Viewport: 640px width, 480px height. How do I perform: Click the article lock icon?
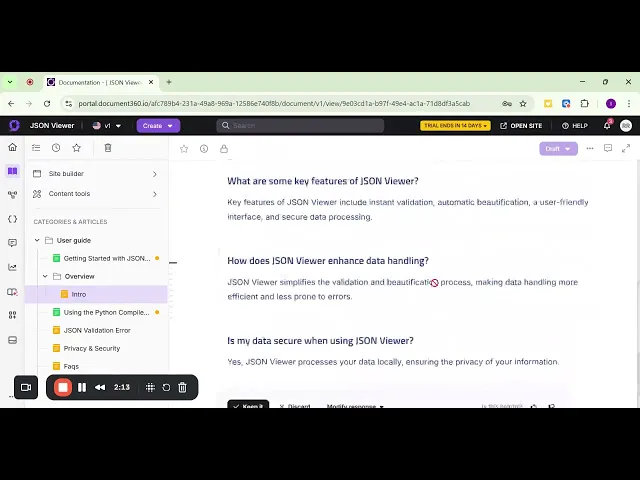click(224, 149)
